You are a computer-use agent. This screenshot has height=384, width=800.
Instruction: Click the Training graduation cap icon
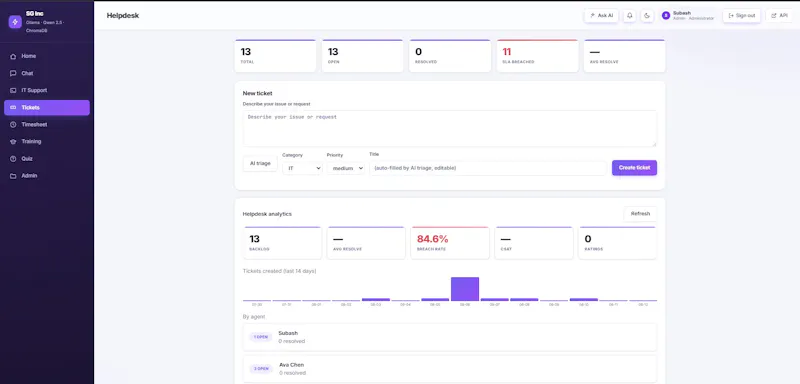(x=13, y=142)
